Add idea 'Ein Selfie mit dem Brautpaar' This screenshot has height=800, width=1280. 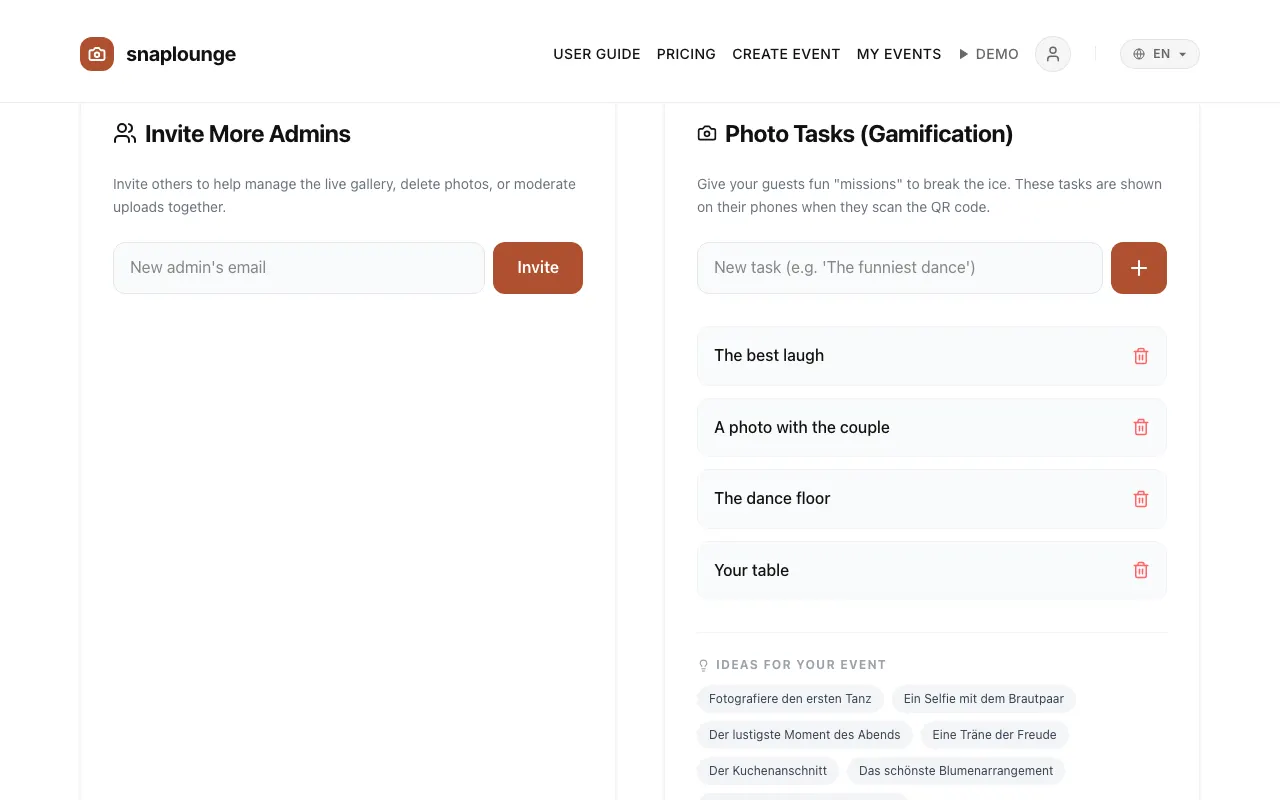coord(984,699)
